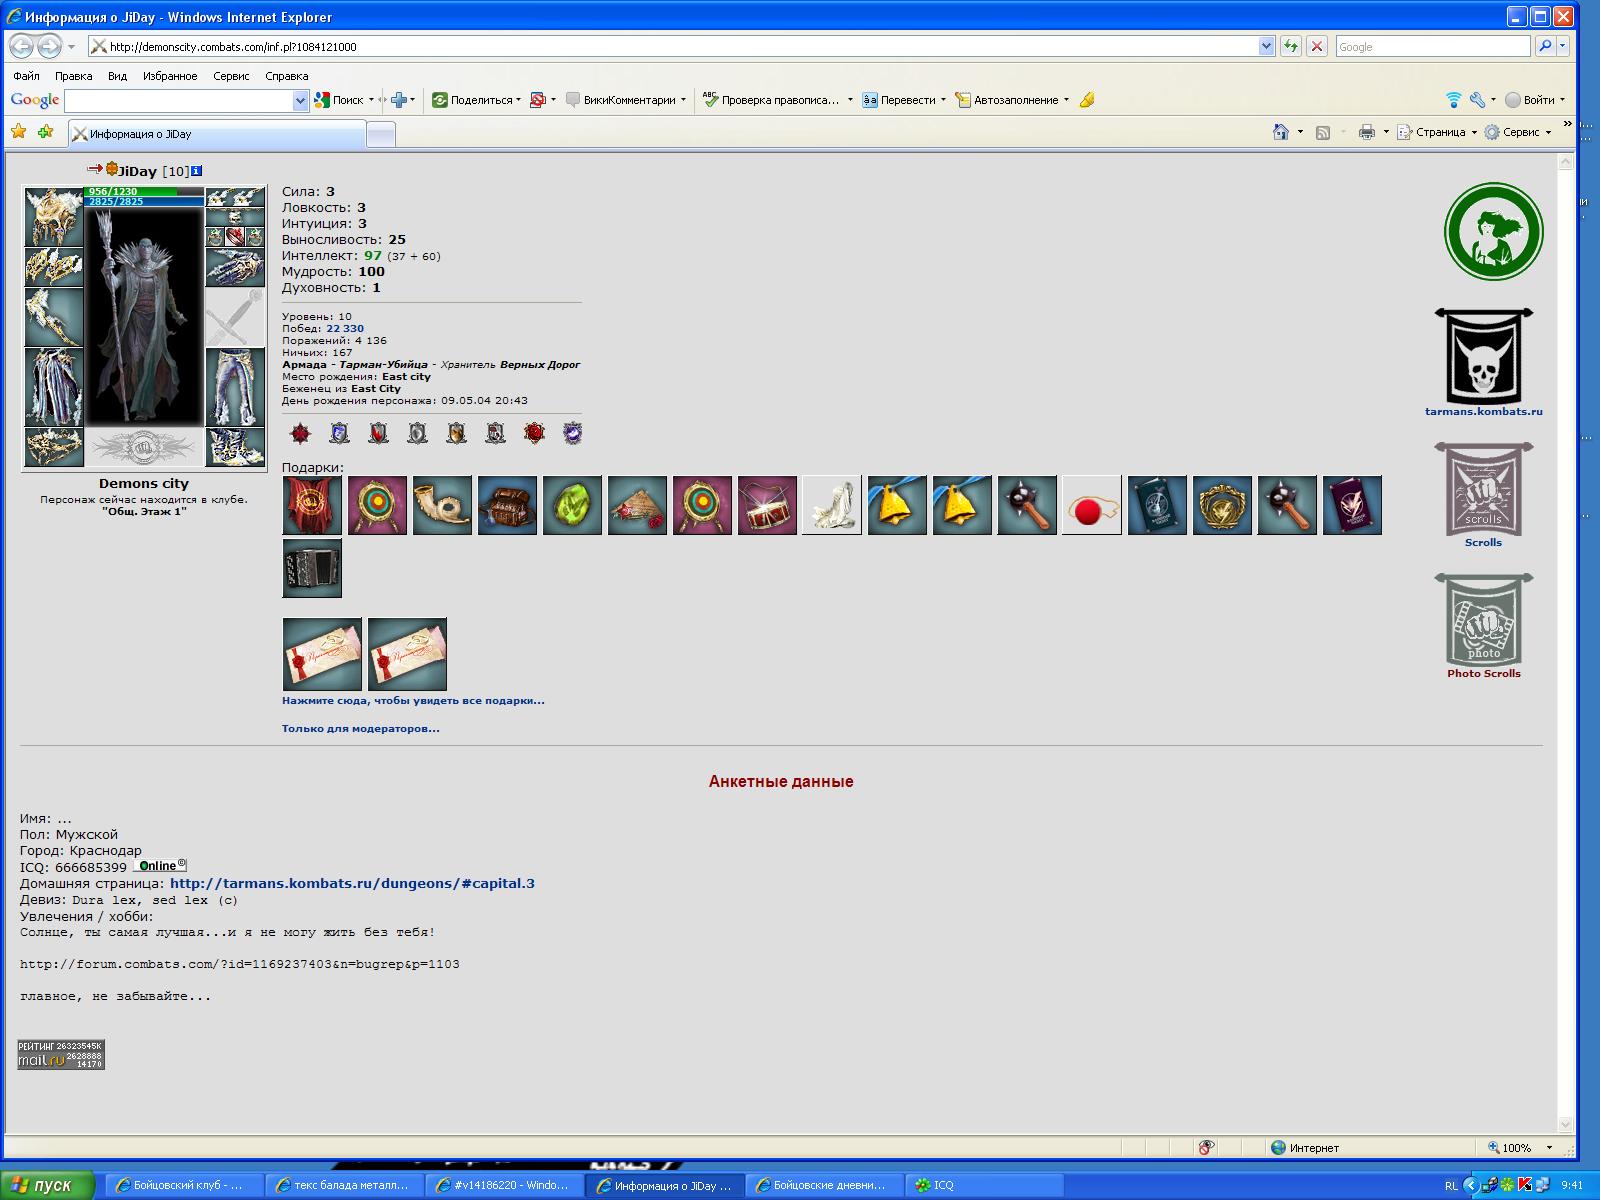
Task: Open the Сервис command bar dropdown
Action: [1518, 132]
